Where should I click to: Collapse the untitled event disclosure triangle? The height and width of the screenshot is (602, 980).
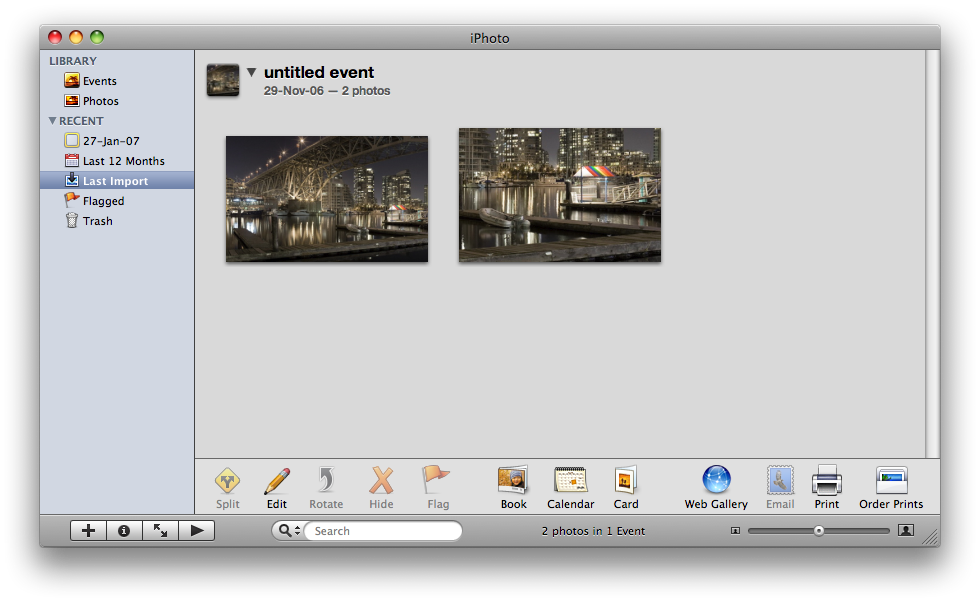[252, 72]
